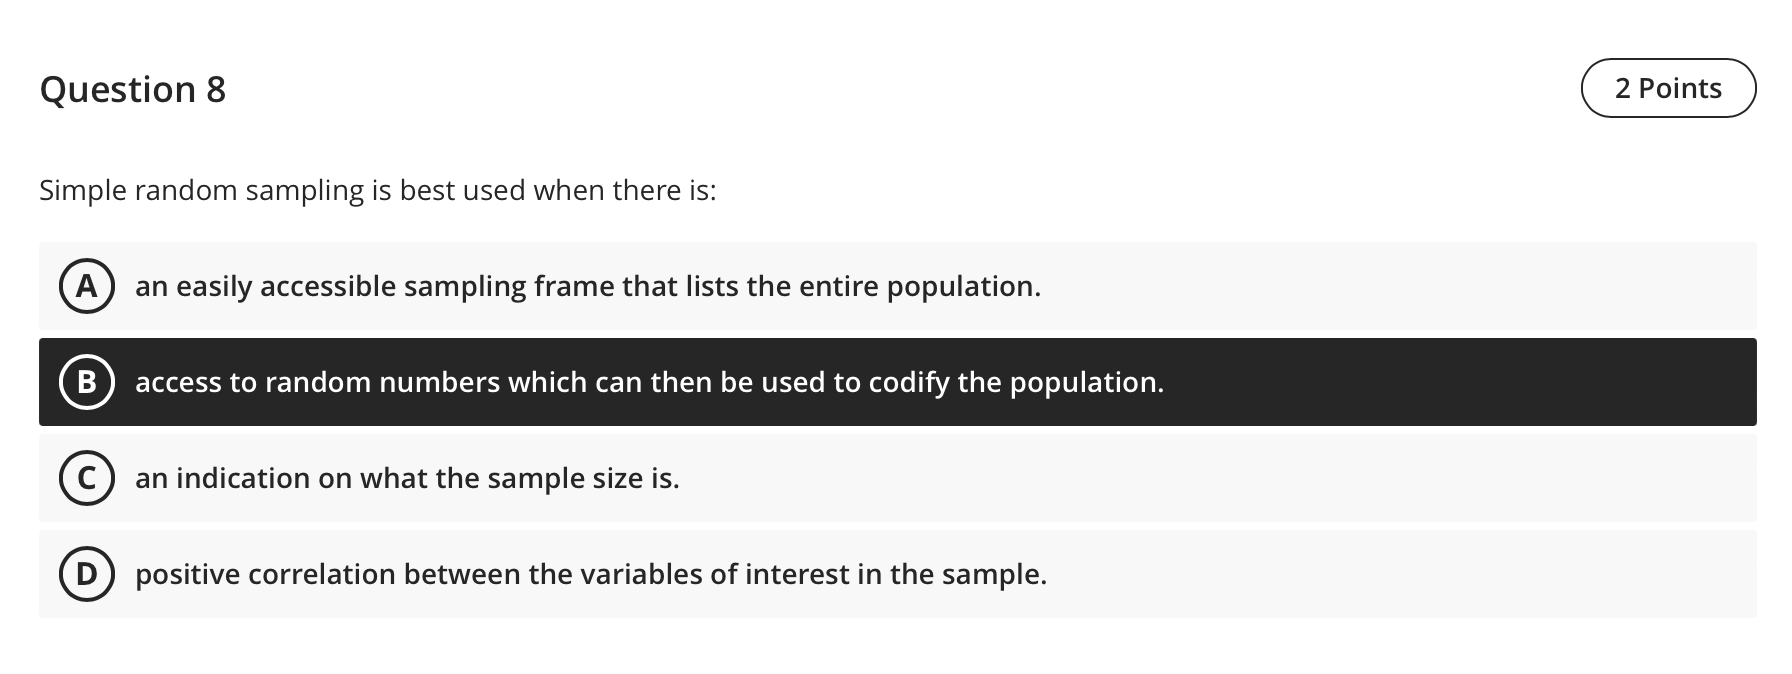This screenshot has height=674, width=1792.
Task: Pick the answer mentioning indication of sample size
Action: (x=408, y=478)
